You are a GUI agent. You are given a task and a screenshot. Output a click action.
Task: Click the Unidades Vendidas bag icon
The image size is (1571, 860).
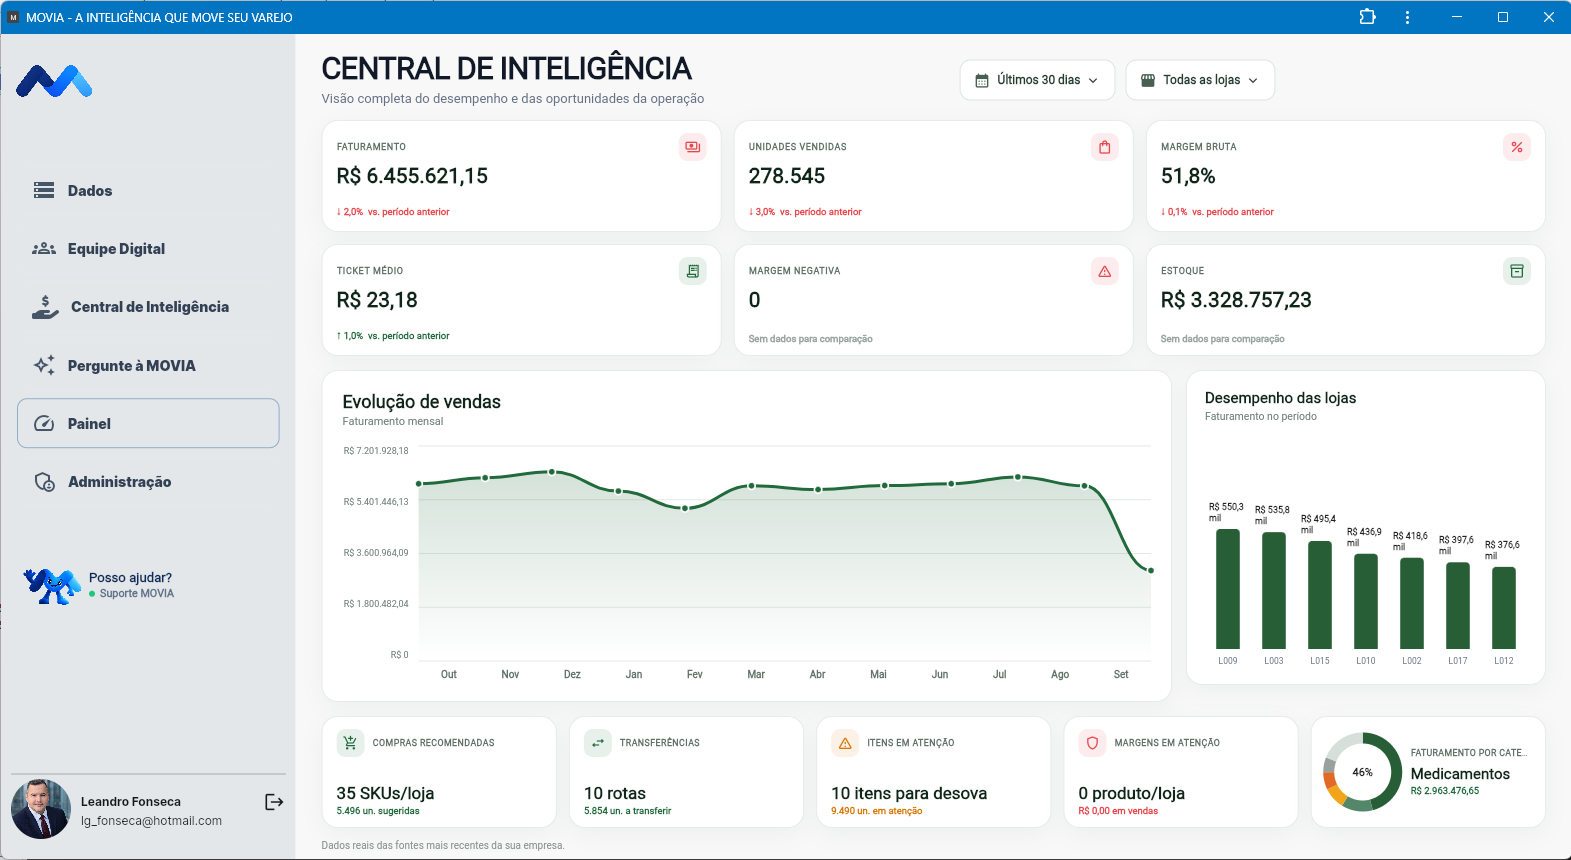coord(1104,147)
